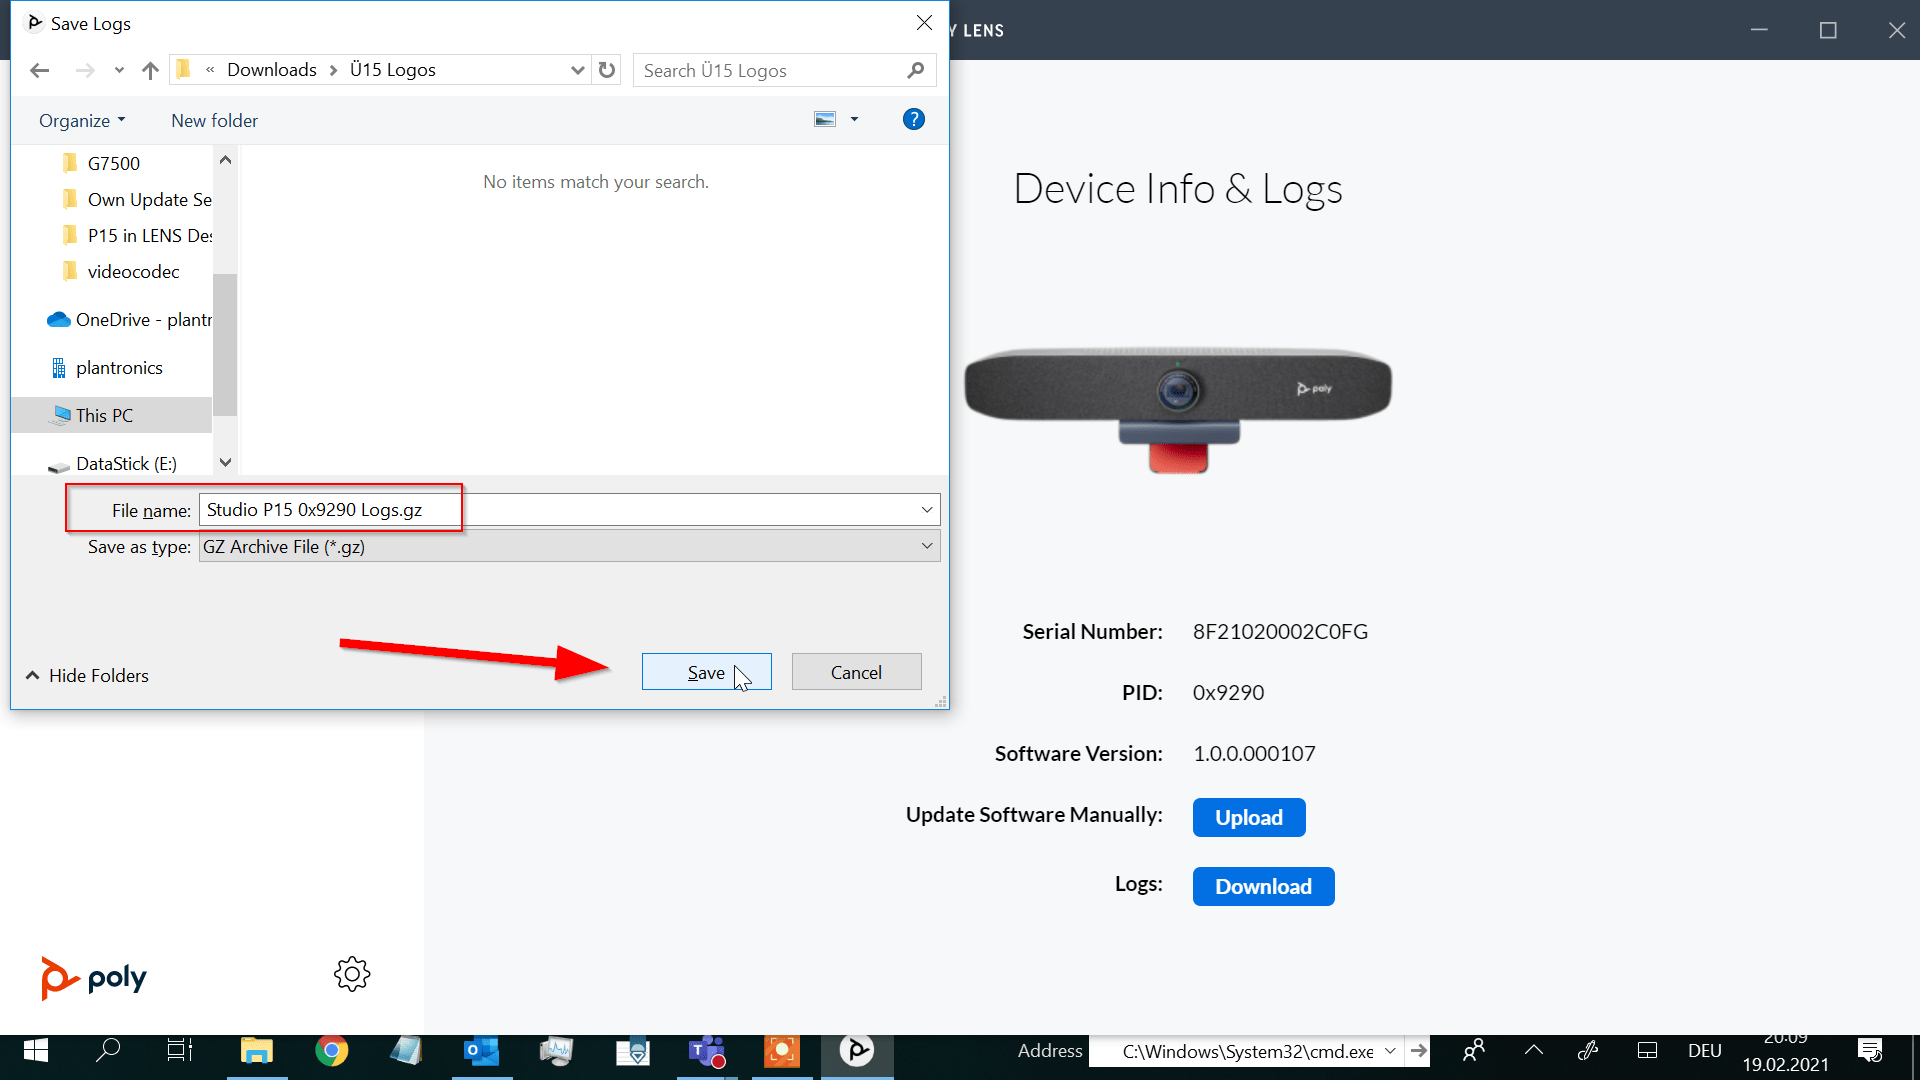Click serial number 8F21020002C0FG
This screenshot has height=1080, width=1920.
1280,632
